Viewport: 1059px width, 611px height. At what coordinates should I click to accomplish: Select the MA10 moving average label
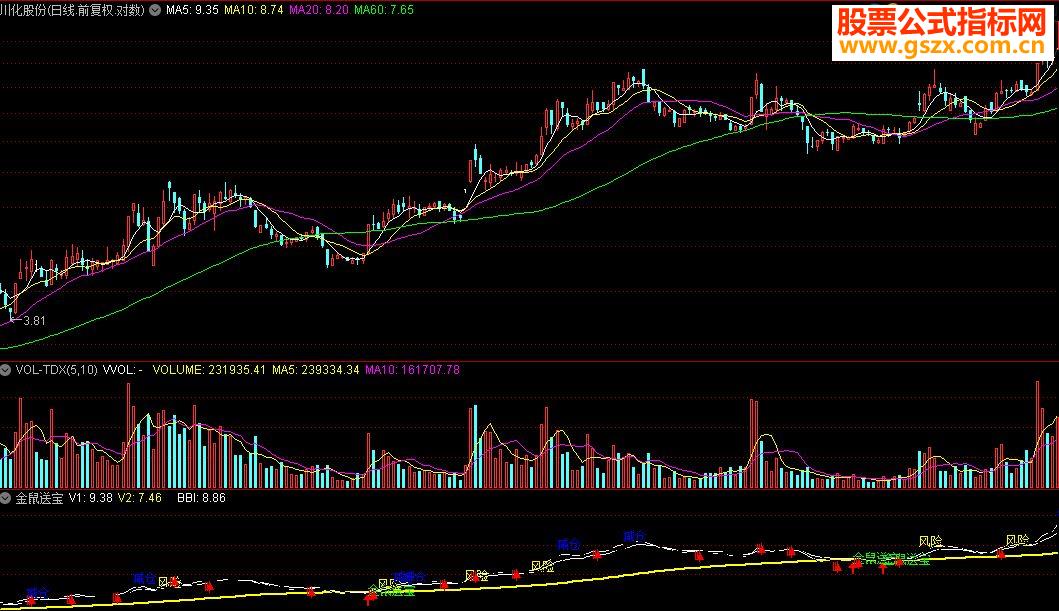point(253,10)
